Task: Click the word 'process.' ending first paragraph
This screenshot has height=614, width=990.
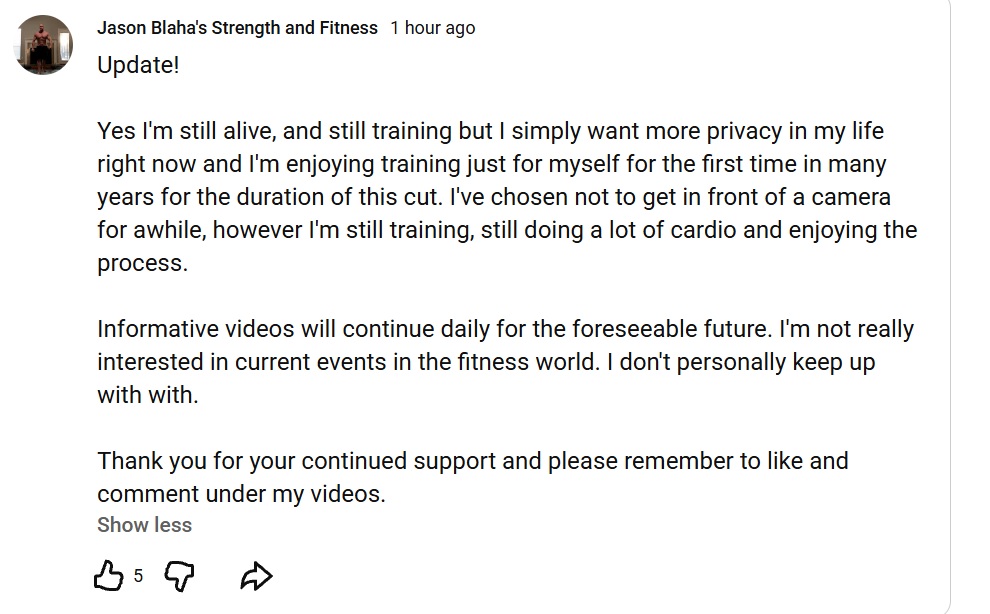Action: (143, 263)
